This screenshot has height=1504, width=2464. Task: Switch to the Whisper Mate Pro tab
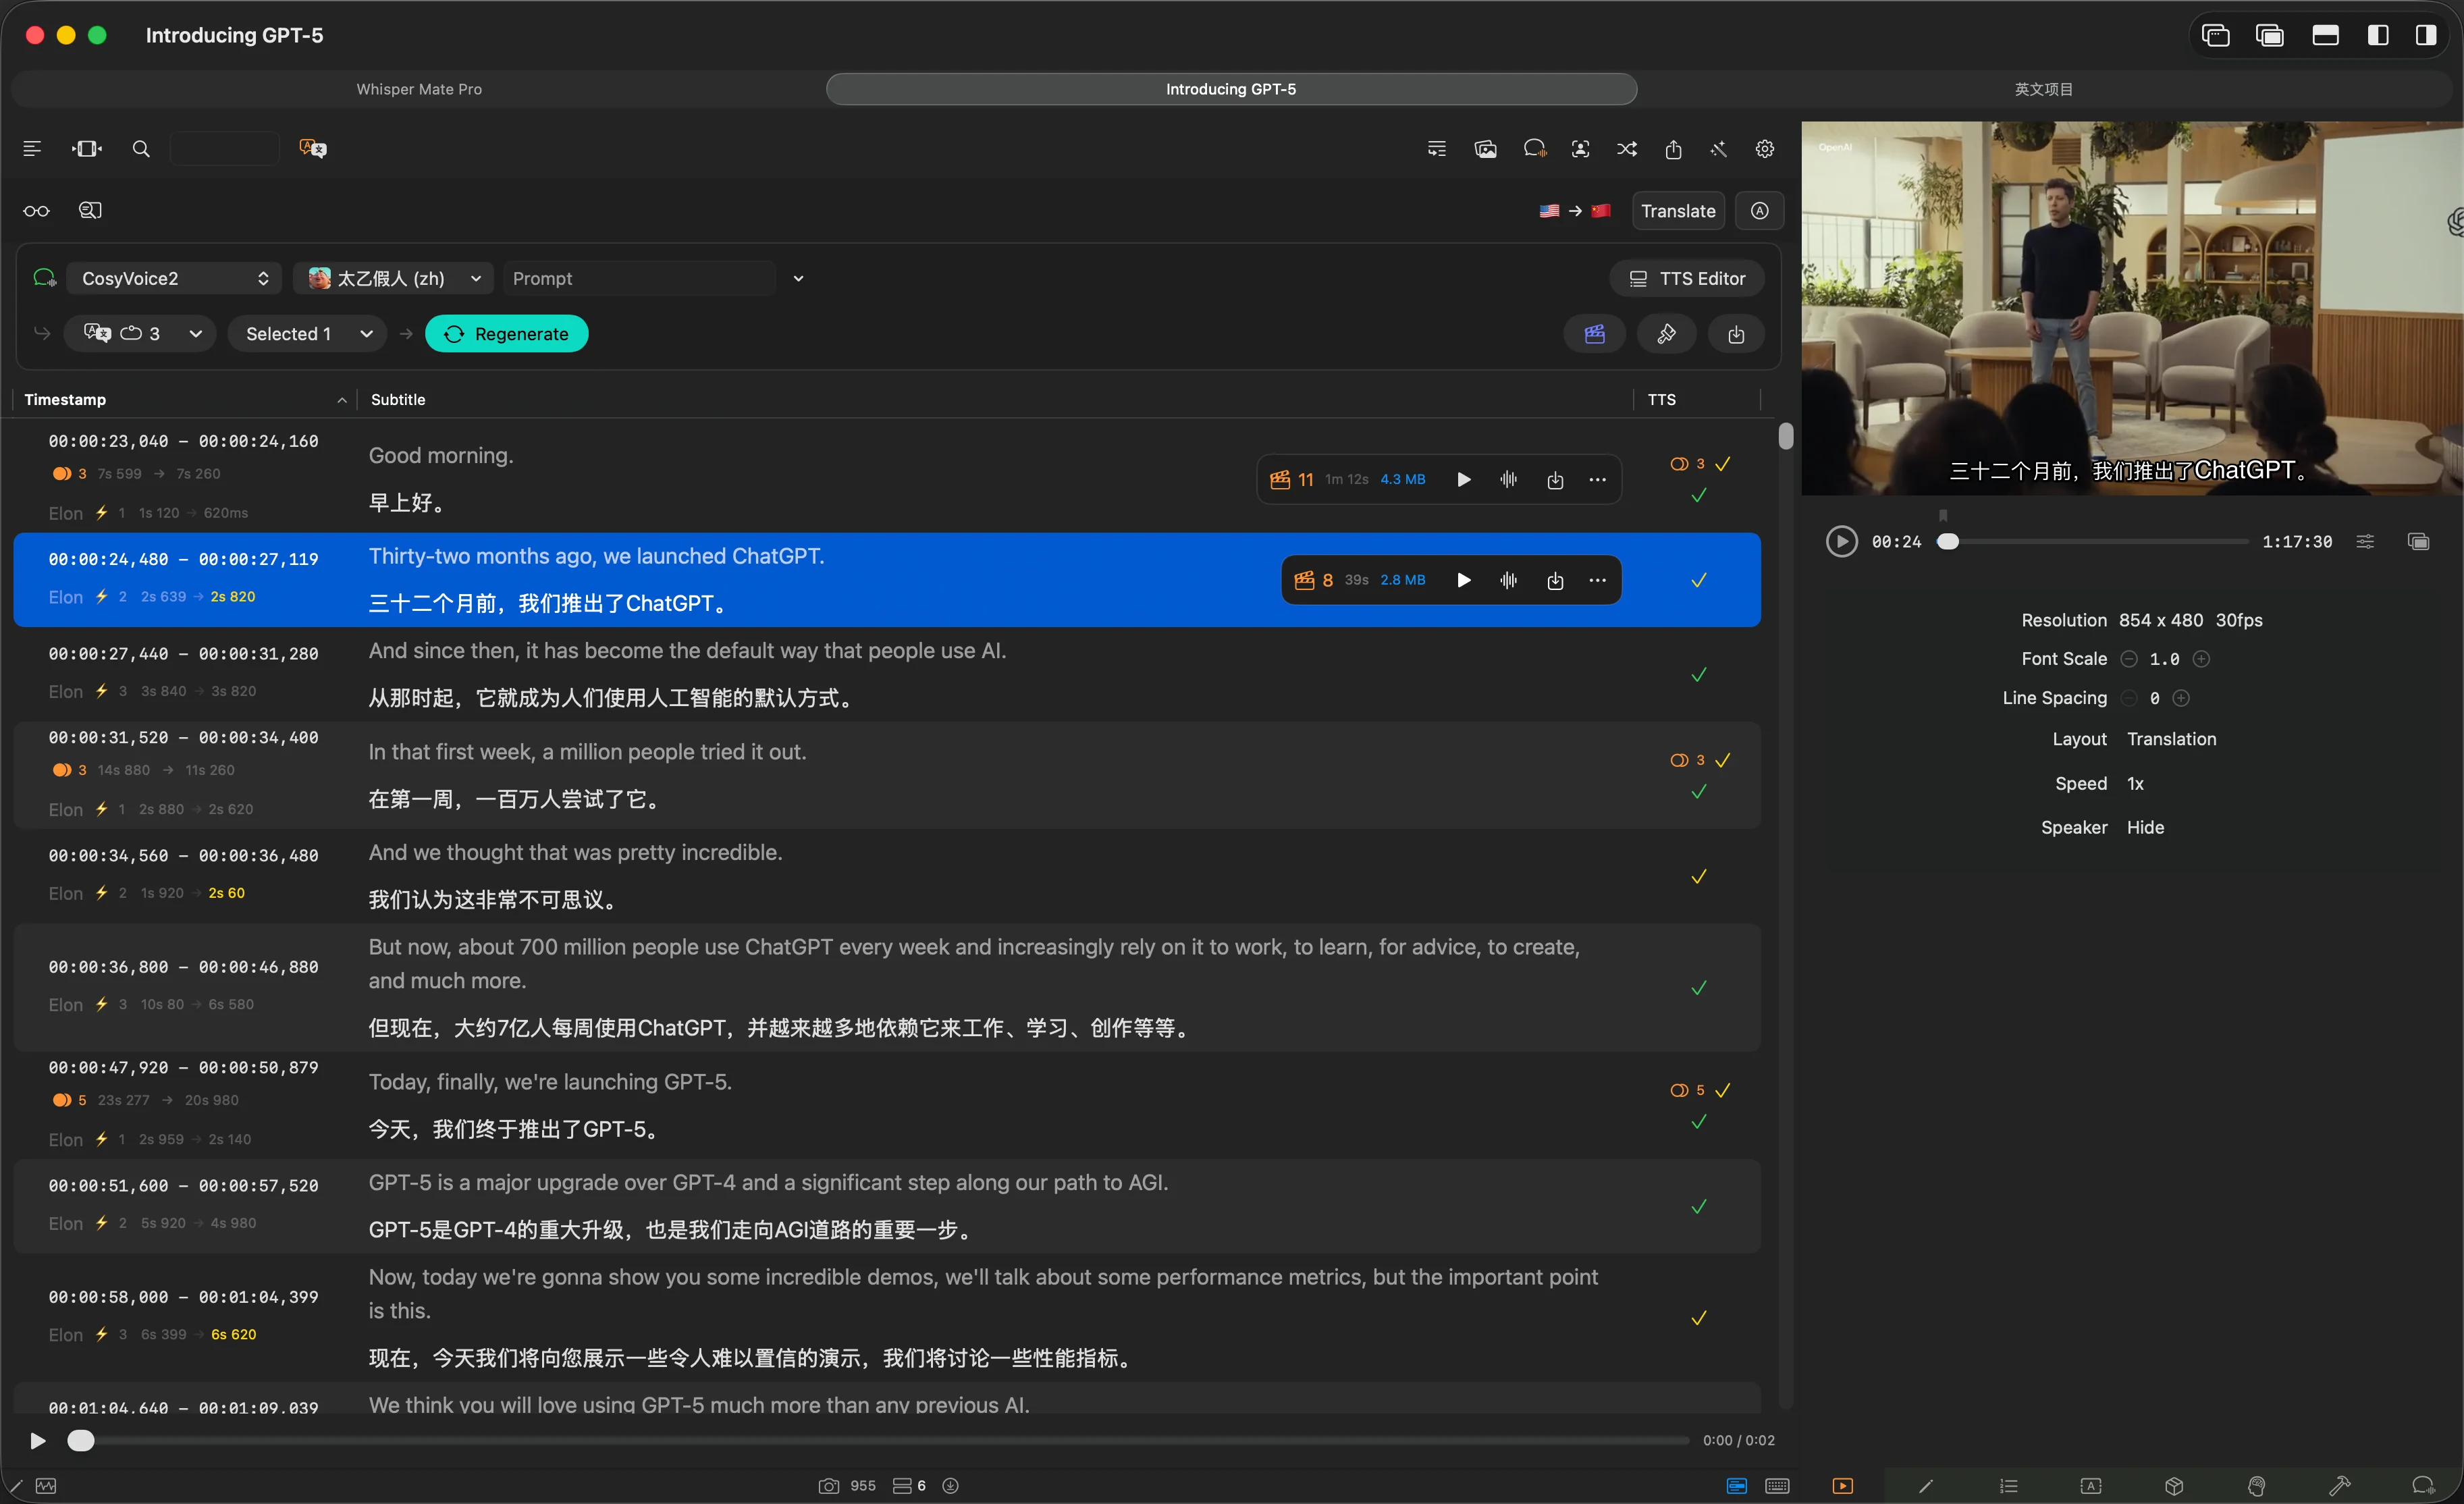tap(419, 89)
